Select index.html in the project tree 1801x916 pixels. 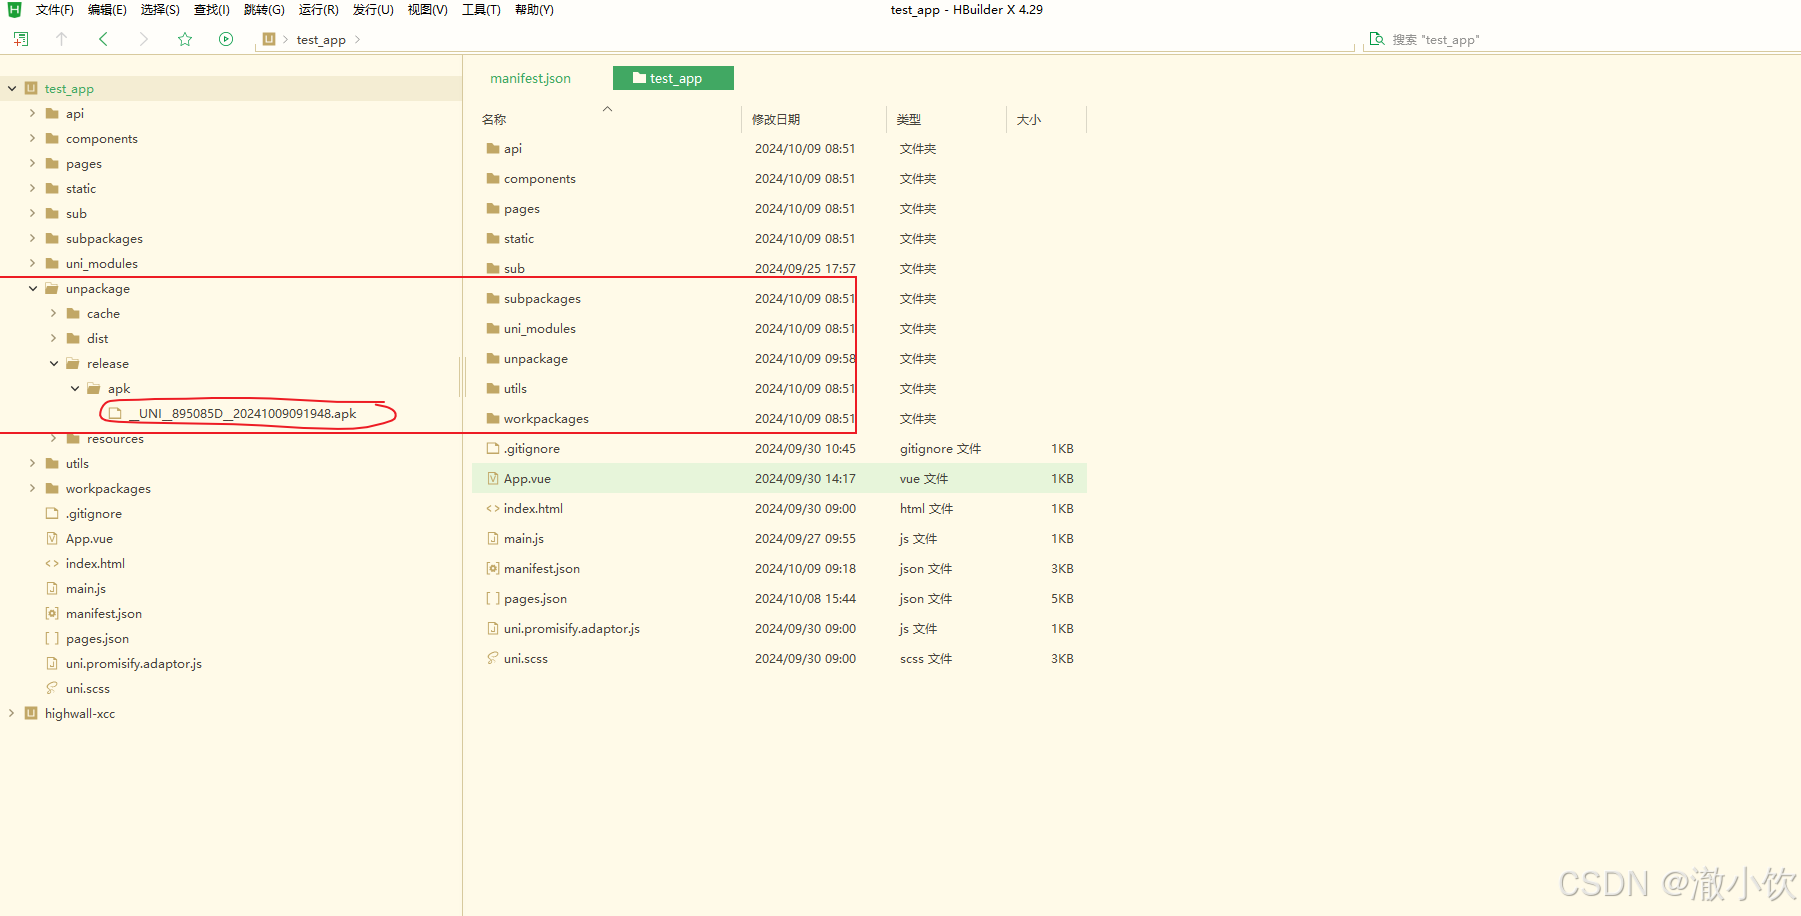click(95, 563)
